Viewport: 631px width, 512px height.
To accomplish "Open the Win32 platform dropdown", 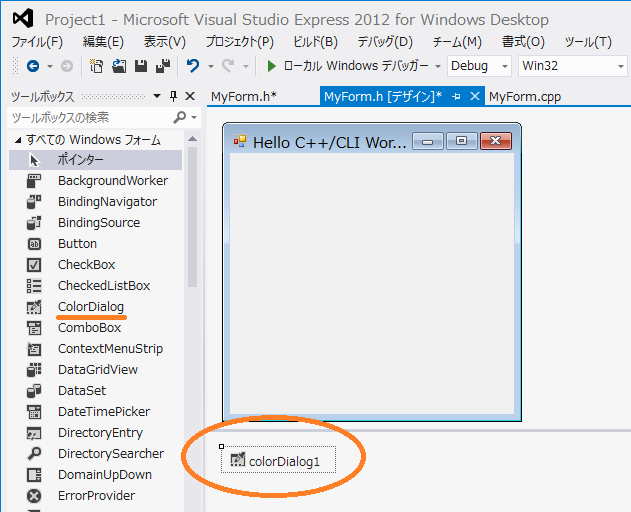I will tap(621, 66).
